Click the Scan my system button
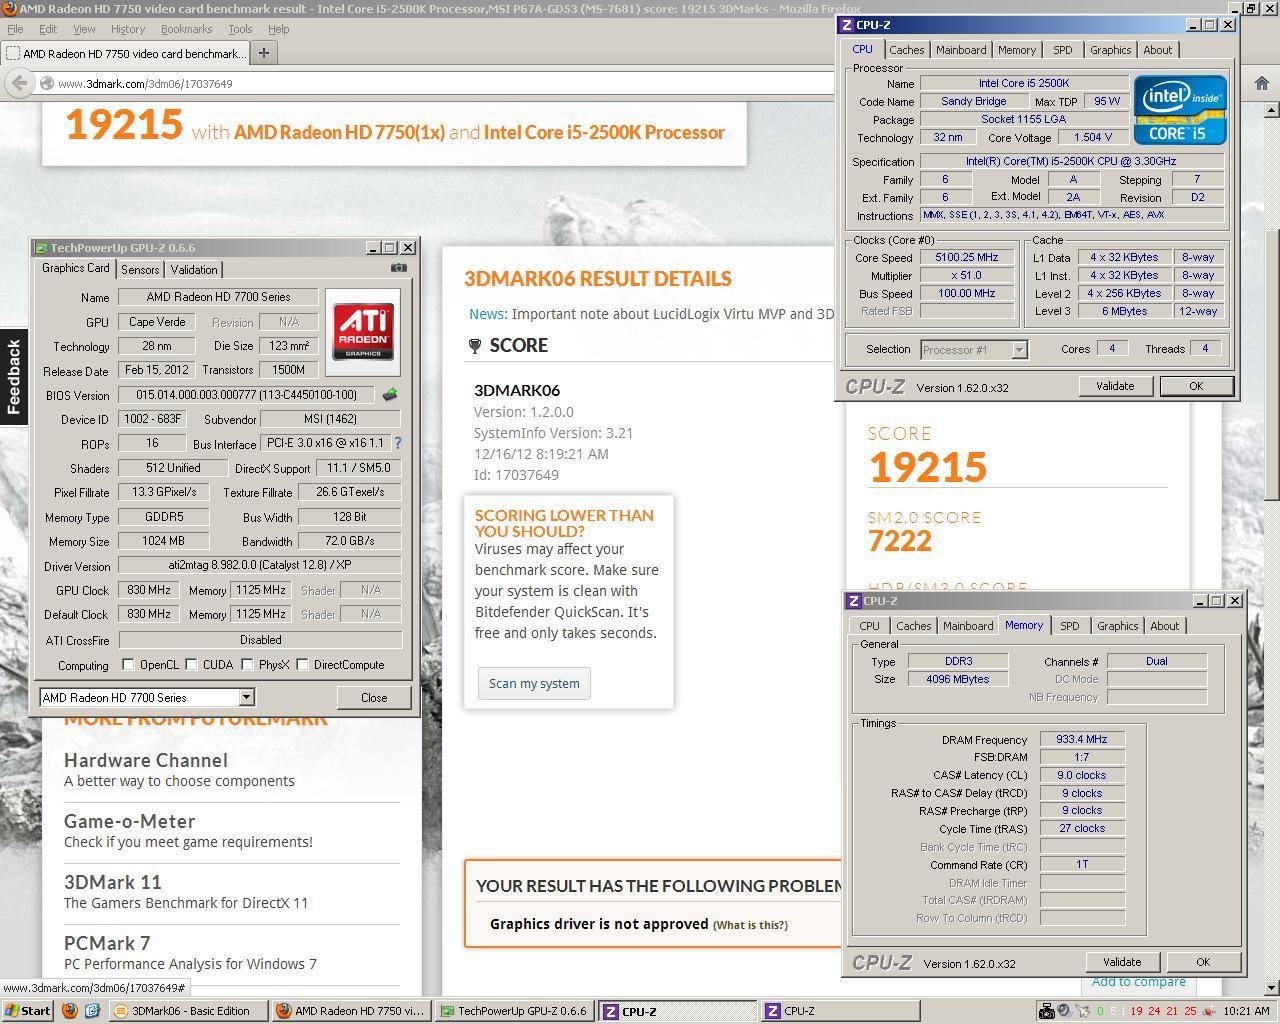 (534, 684)
